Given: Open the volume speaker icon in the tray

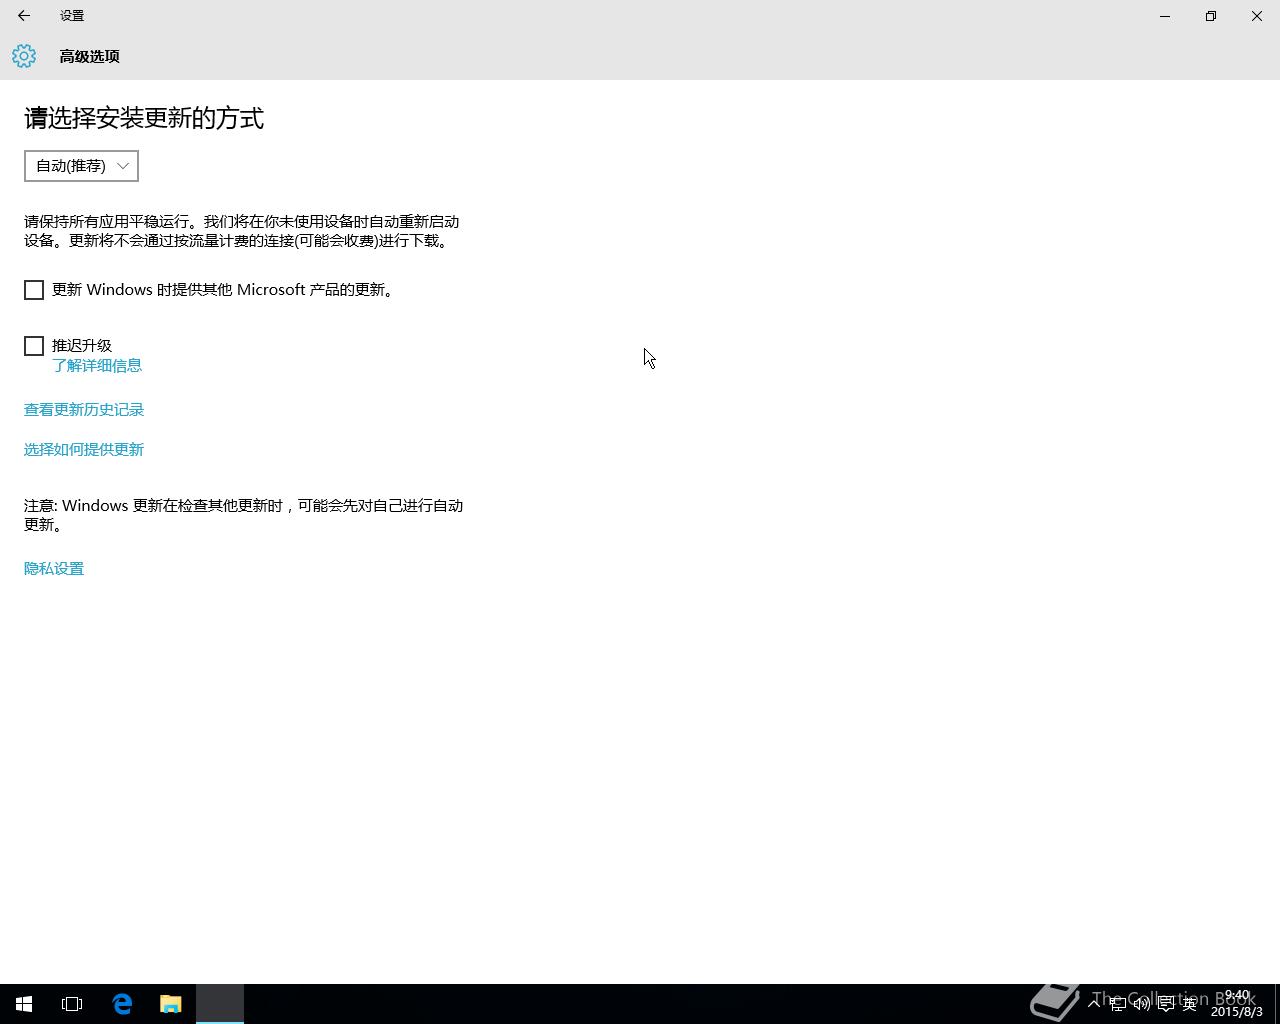Looking at the screenshot, I should pos(1142,1004).
